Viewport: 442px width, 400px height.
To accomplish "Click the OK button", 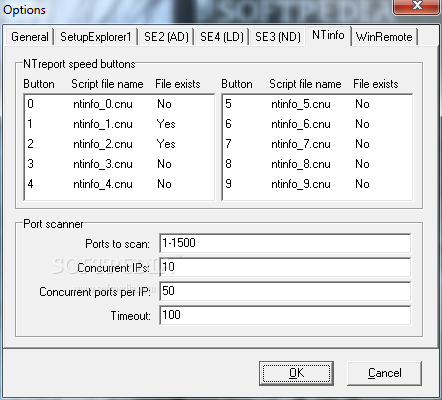I will (x=296, y=373).
